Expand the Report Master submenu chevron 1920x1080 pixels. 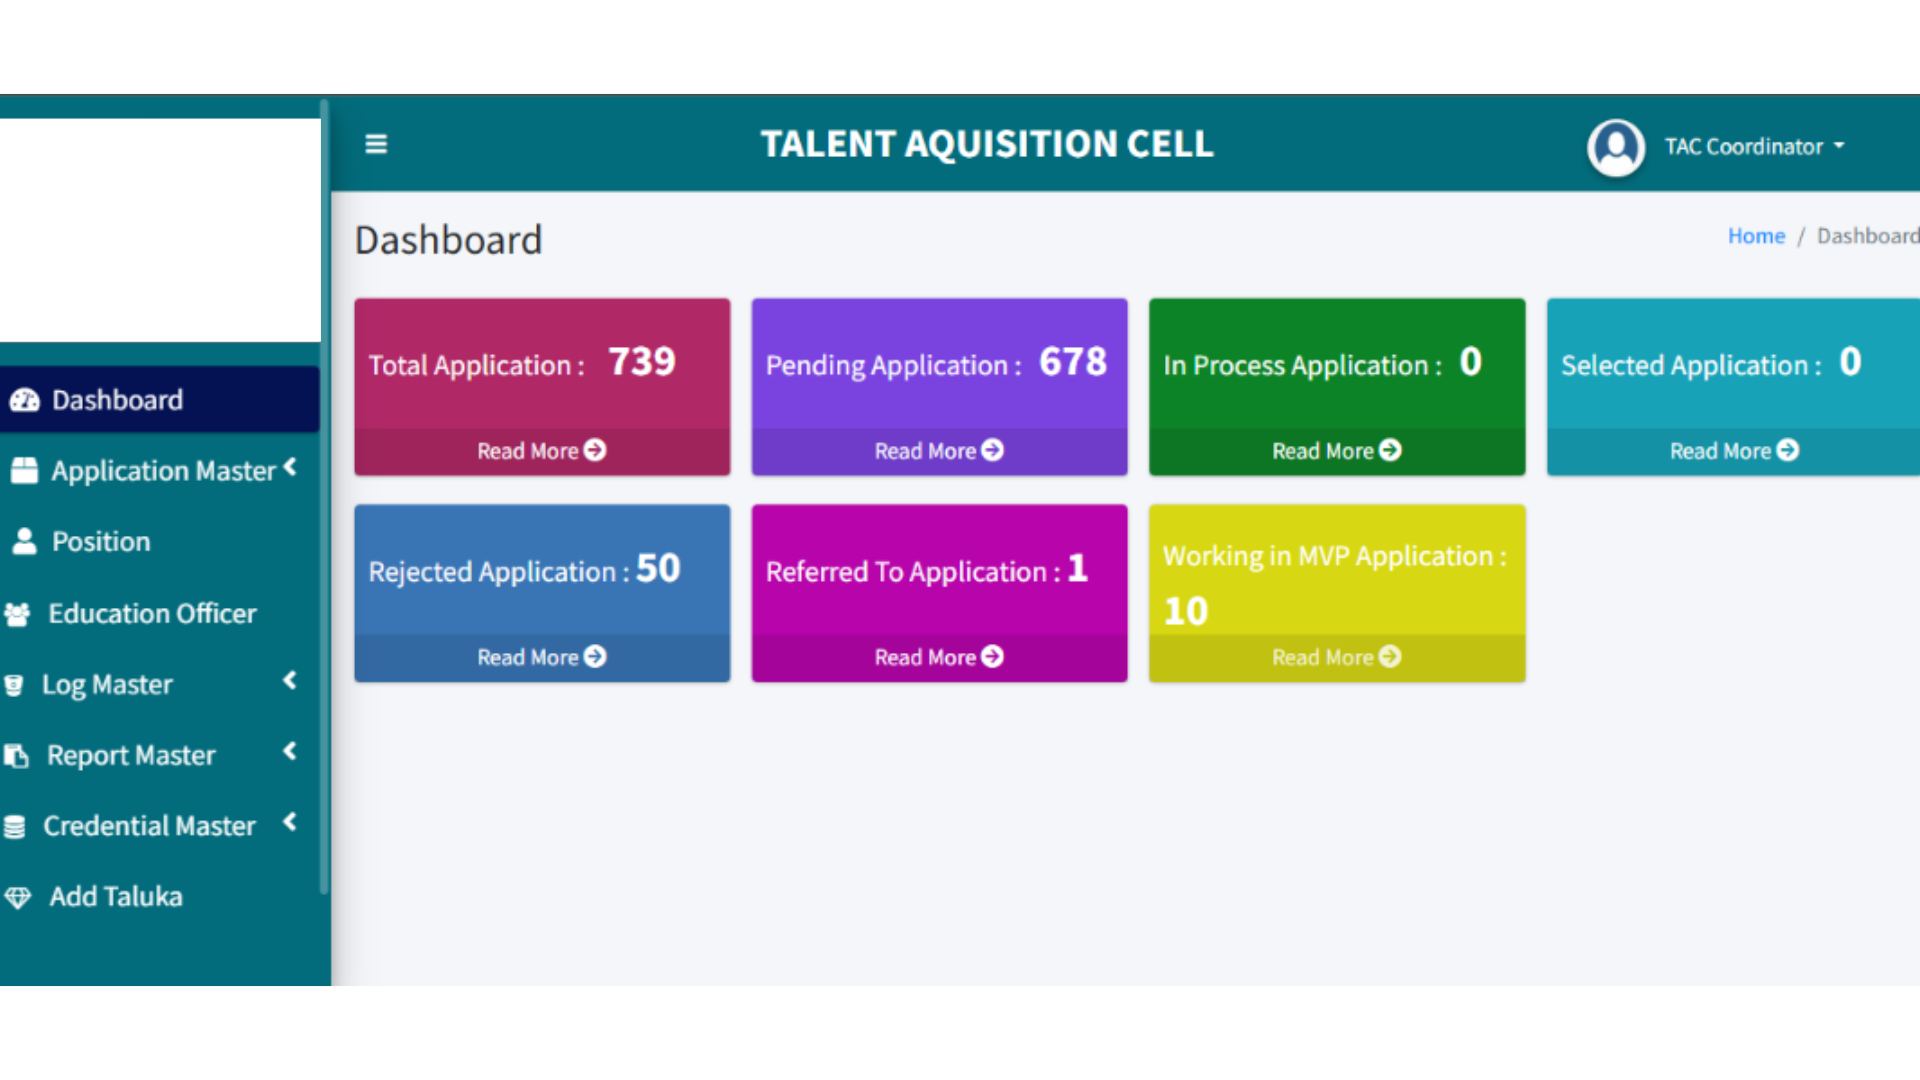tap(290, 751)
